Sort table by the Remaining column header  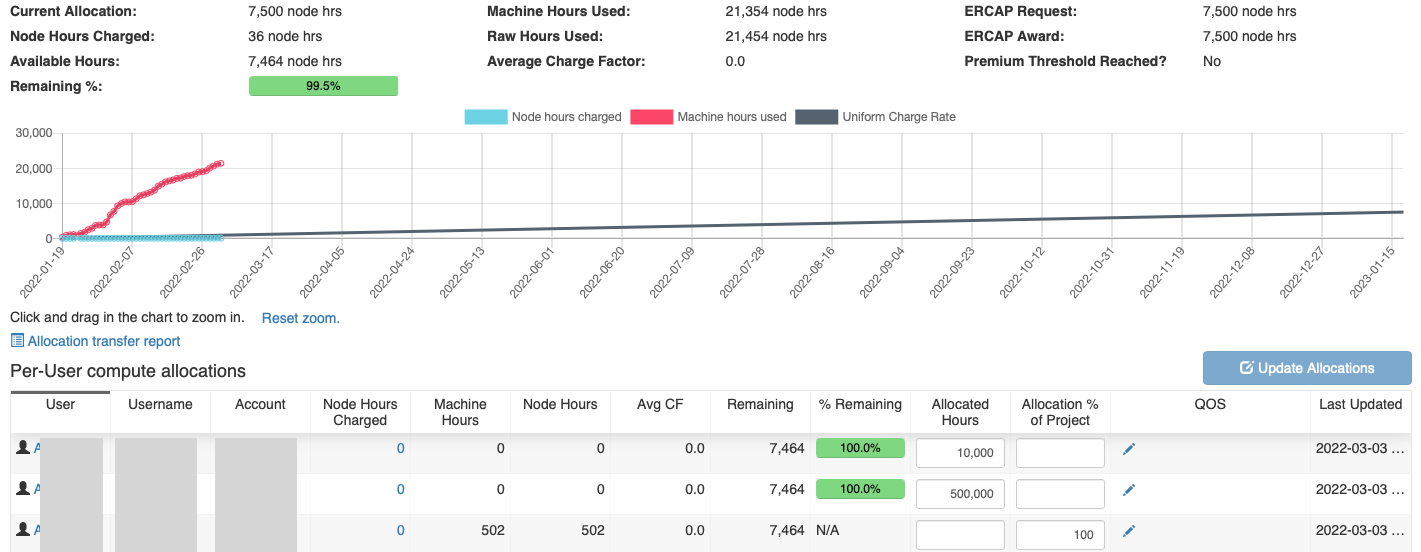click(759, 405)
